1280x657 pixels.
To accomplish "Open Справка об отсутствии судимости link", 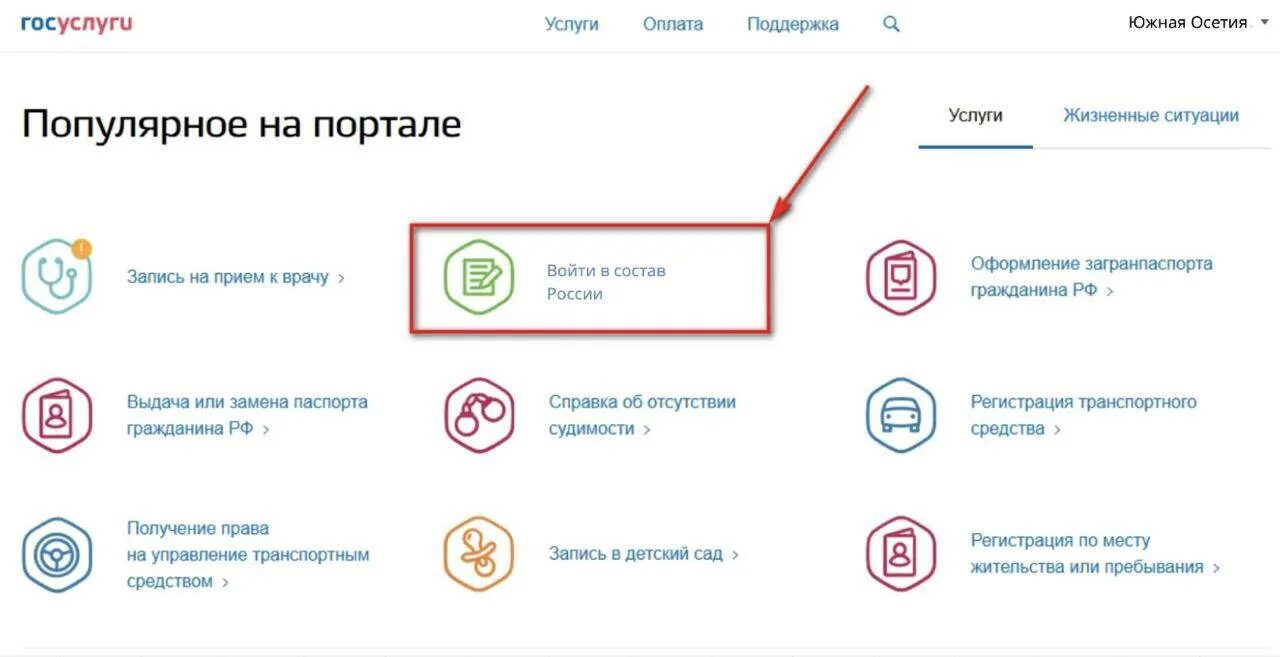I will [642, 415].
